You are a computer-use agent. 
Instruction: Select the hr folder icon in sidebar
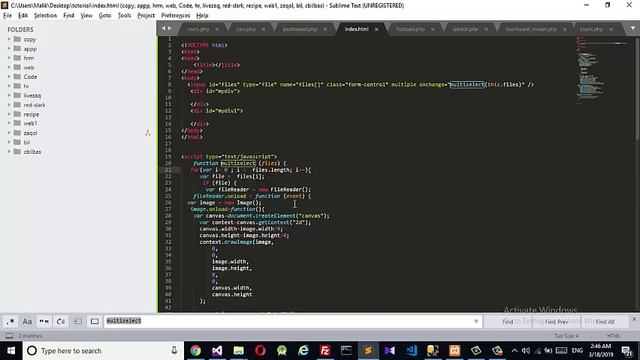click(x=17, y=86)
